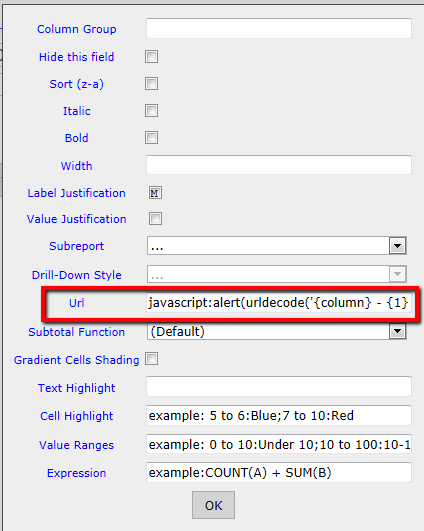
Task: Click the Value Ranges input field
Action: [x=279, y=444]
